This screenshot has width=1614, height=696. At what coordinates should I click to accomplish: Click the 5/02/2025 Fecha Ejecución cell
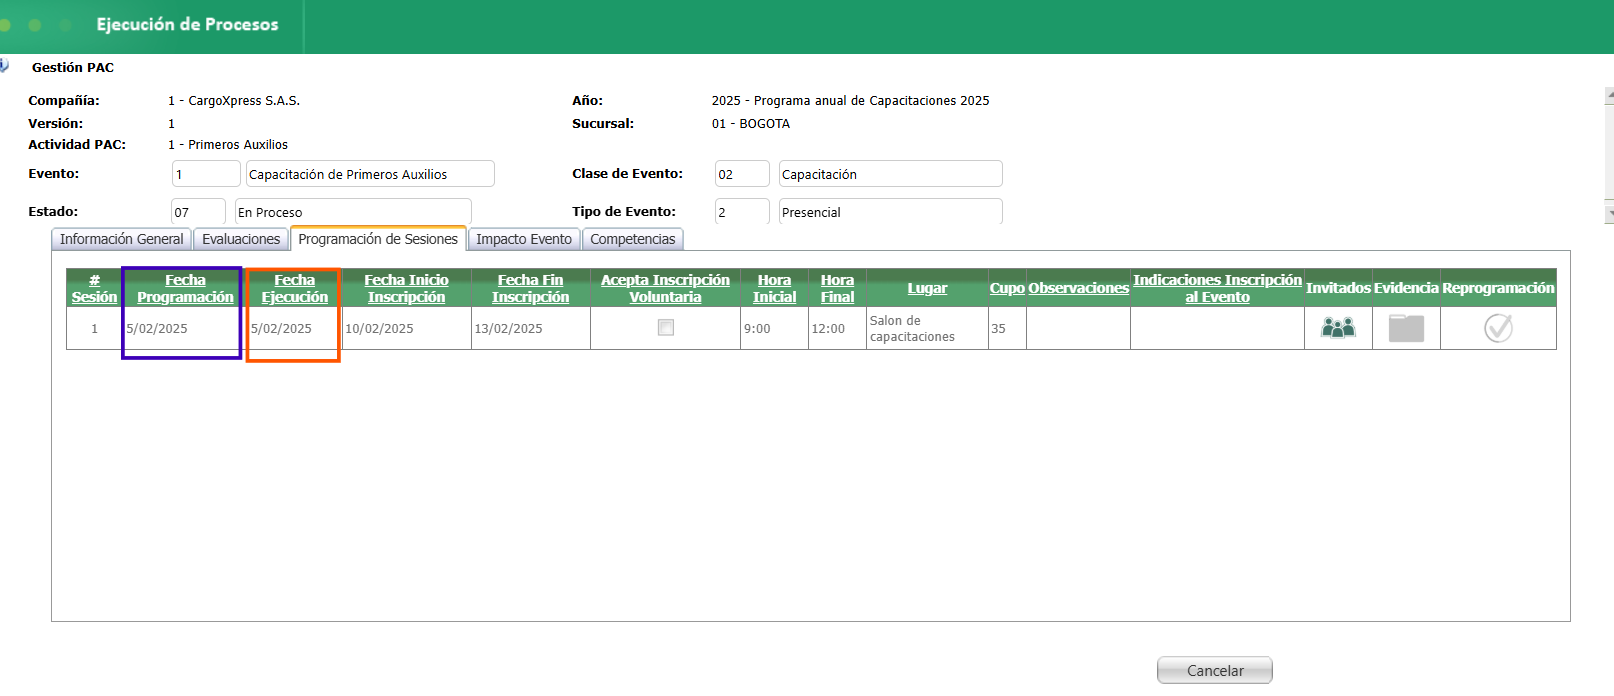[293, 328]
